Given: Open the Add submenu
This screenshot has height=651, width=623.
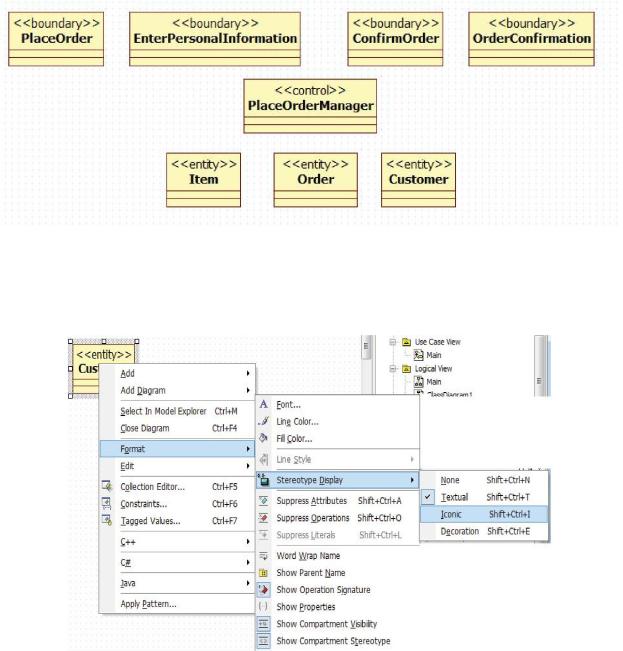Looking at the screenshot, I should coord(177,373).
